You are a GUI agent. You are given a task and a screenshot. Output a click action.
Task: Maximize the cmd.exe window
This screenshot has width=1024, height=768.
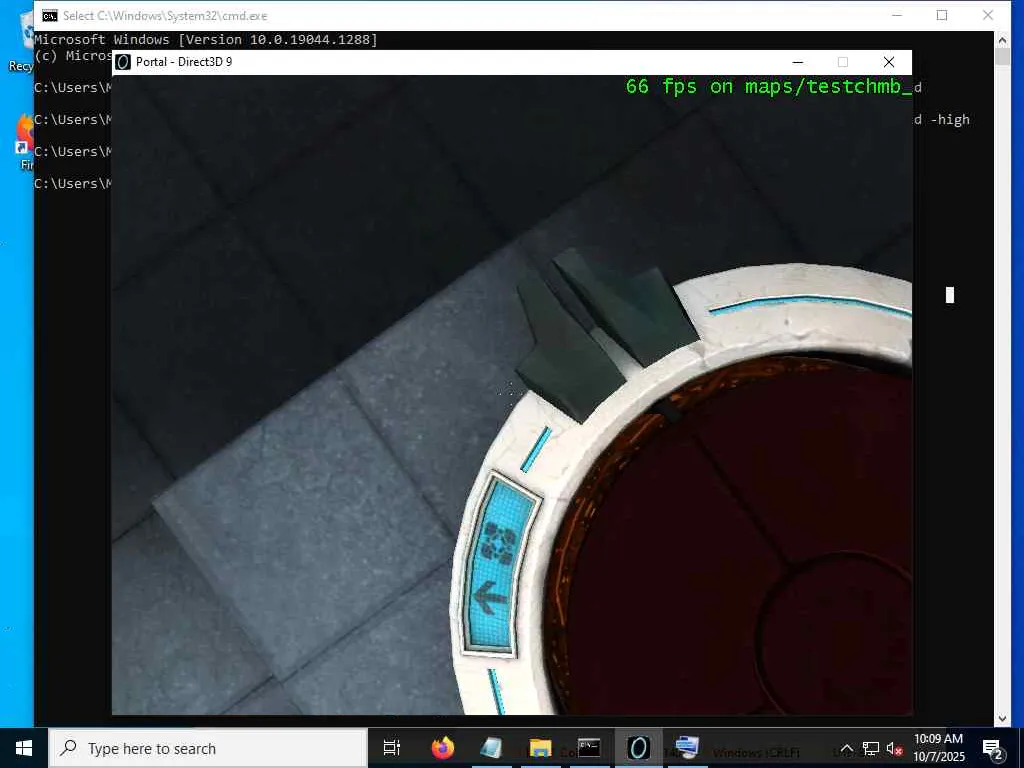[942, 15]
